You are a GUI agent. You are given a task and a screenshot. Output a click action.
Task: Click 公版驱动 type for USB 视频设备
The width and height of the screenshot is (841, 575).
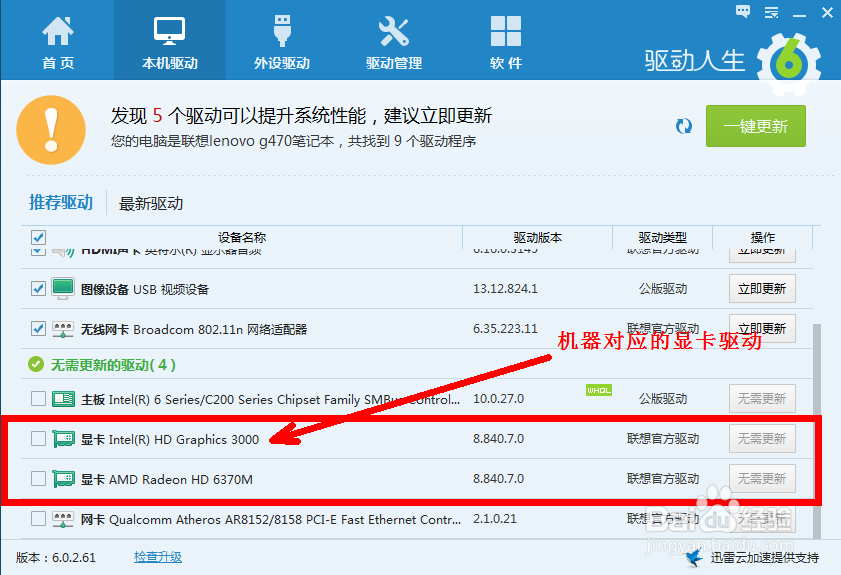tap(663, 289)
